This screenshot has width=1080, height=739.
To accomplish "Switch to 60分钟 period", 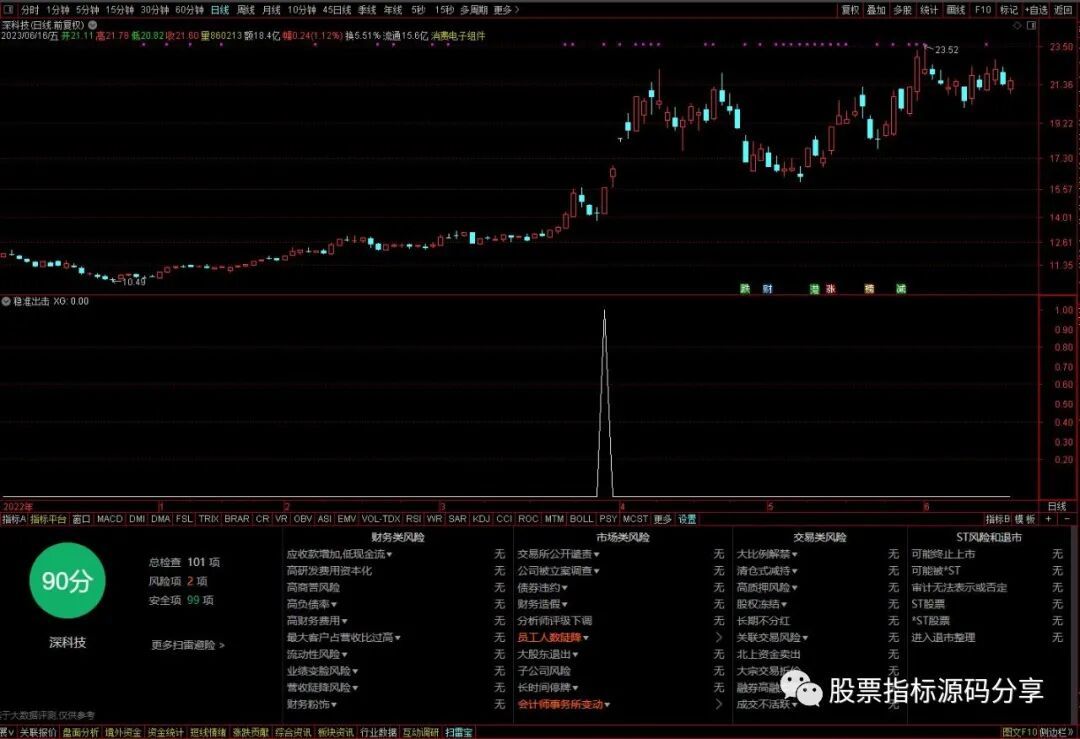I will [189, 10].
